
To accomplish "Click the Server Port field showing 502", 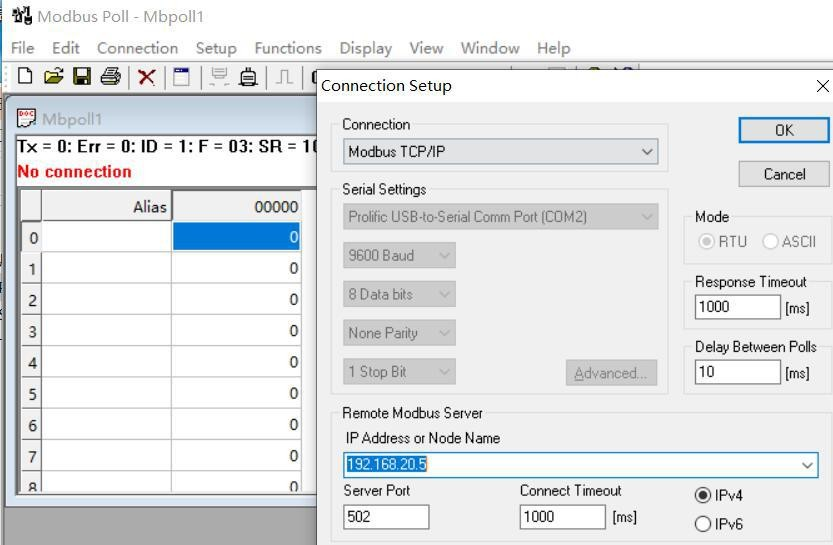I will [386, 517].
